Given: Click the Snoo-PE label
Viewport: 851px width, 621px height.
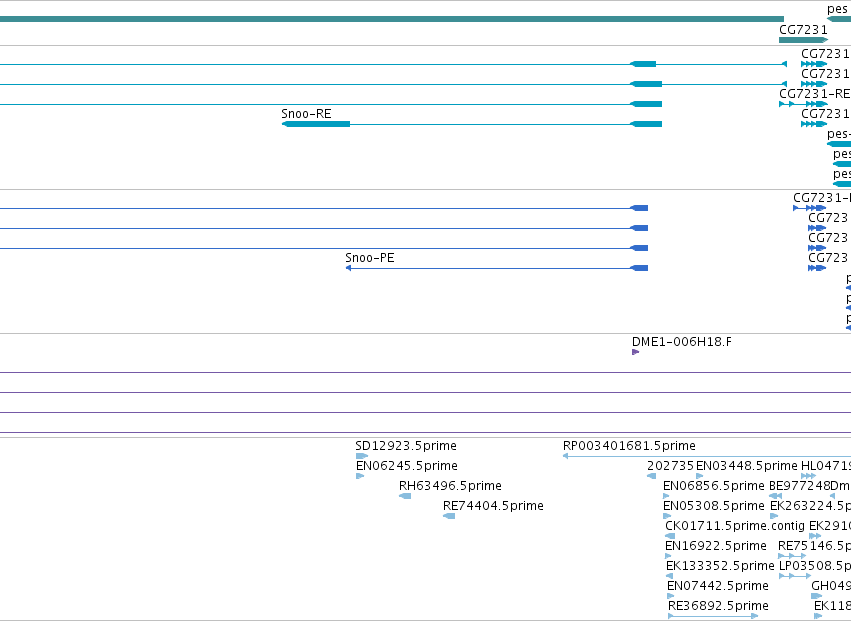Looking at the screenshot, I should (370, 258).
